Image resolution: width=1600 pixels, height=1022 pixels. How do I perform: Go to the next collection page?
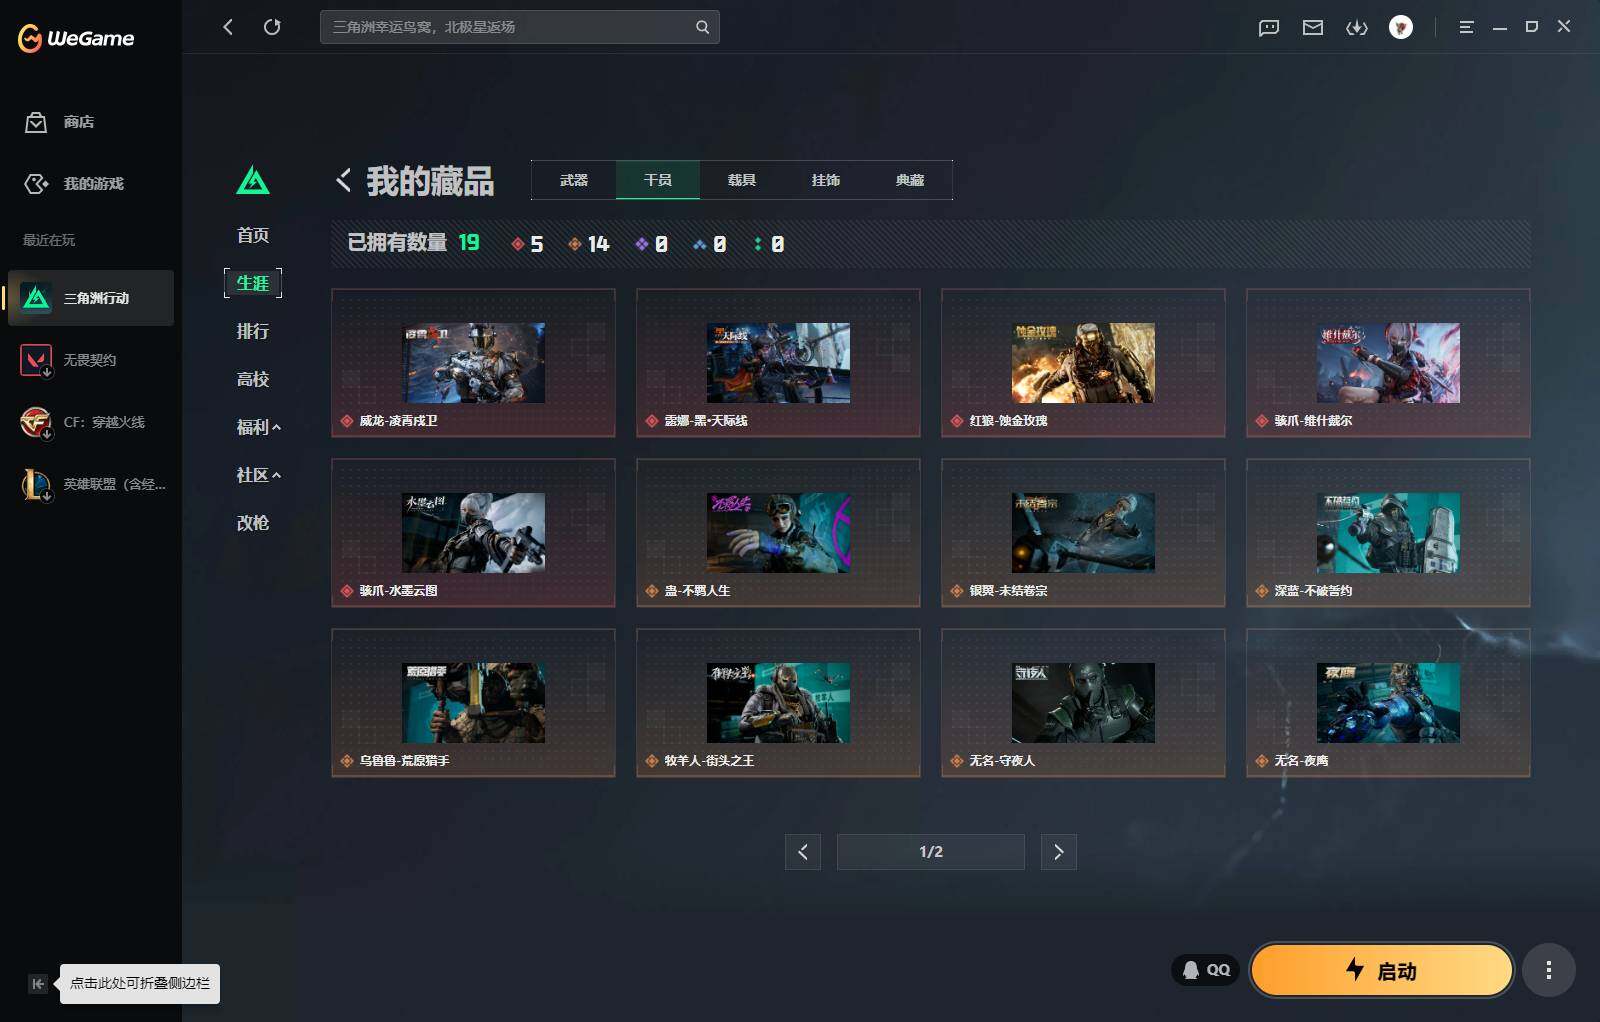tap(1059, 852)
